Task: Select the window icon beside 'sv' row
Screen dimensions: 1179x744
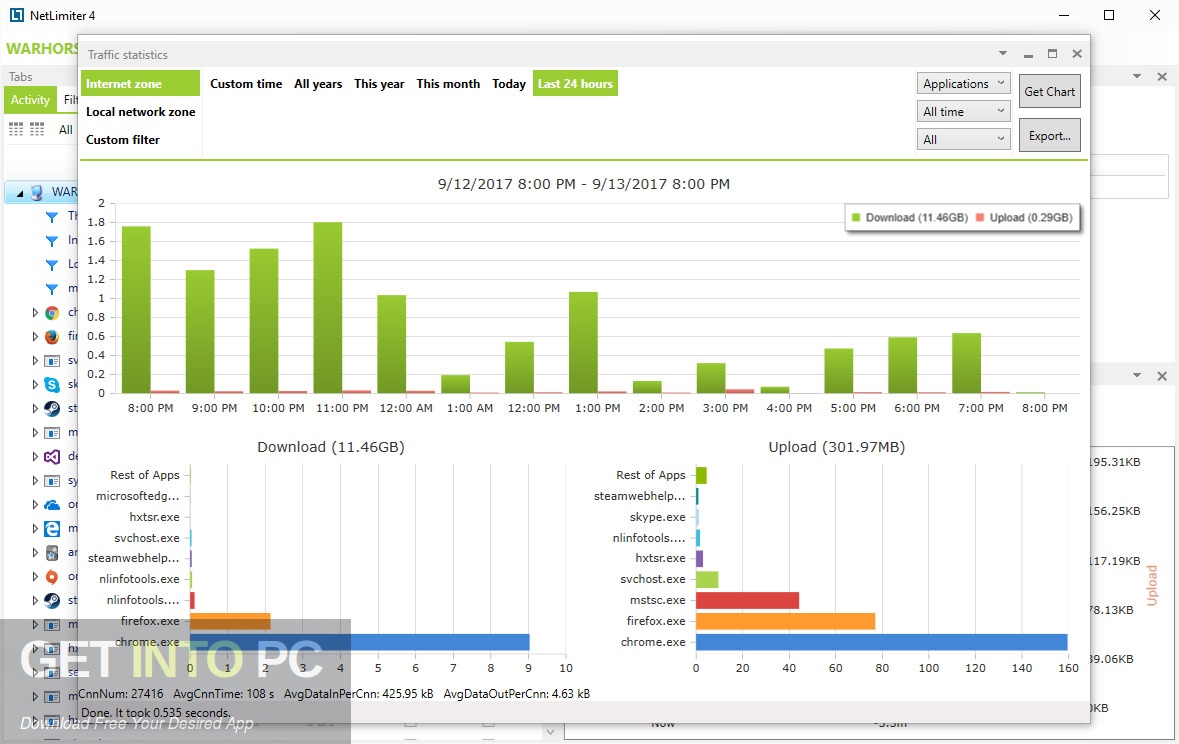Action: click(x=52, y=360)
